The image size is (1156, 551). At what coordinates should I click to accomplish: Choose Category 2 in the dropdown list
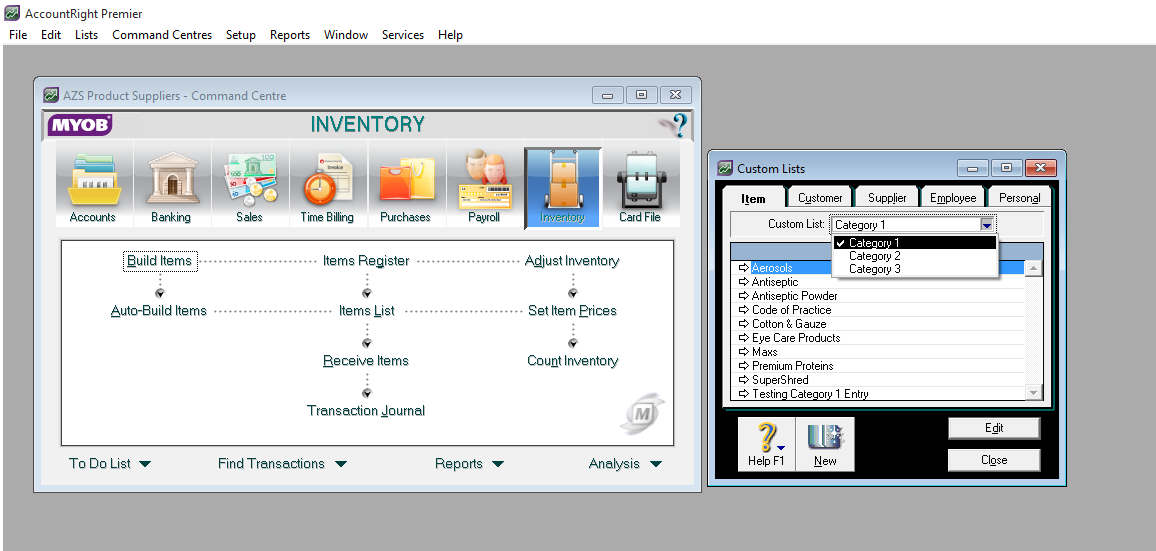click(914, 256)
